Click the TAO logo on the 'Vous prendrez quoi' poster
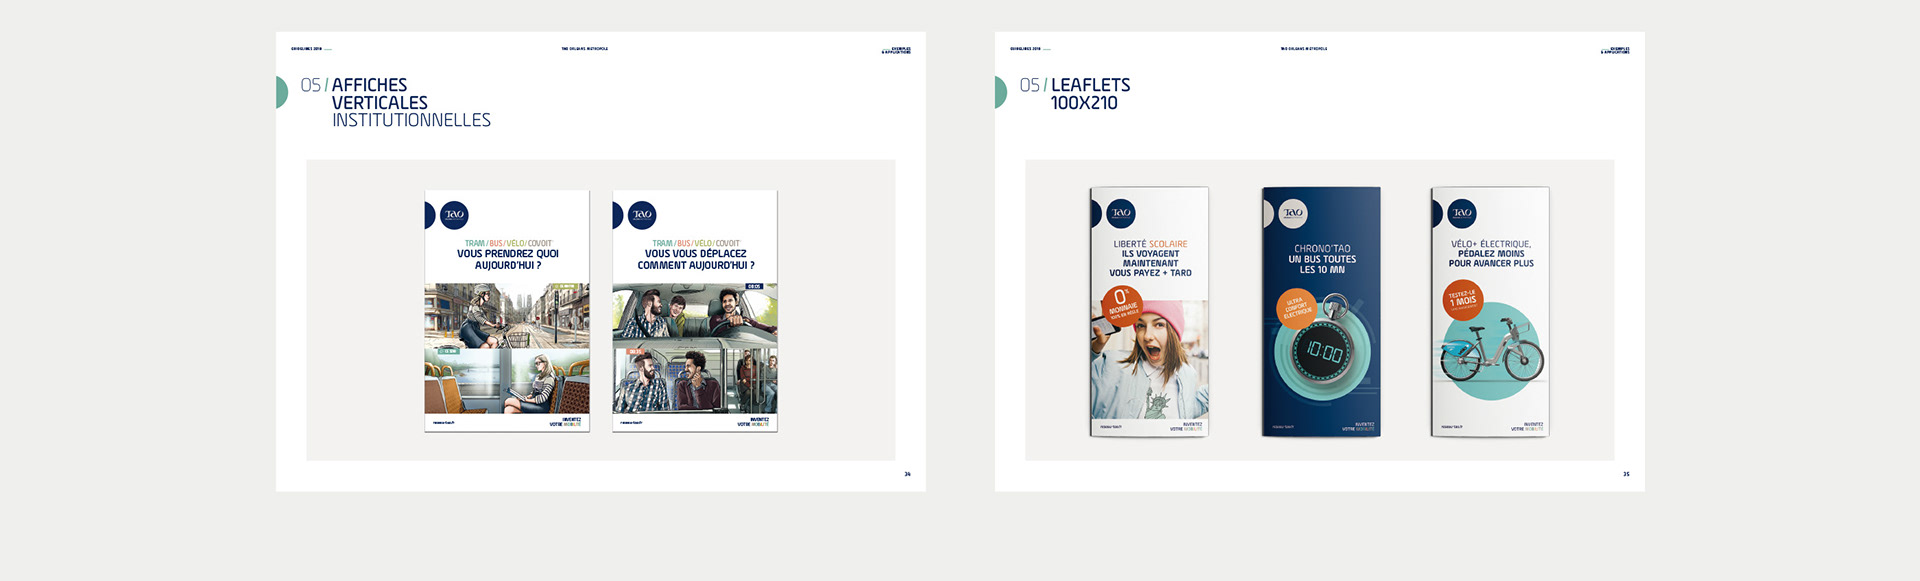 tap(454, 215)
